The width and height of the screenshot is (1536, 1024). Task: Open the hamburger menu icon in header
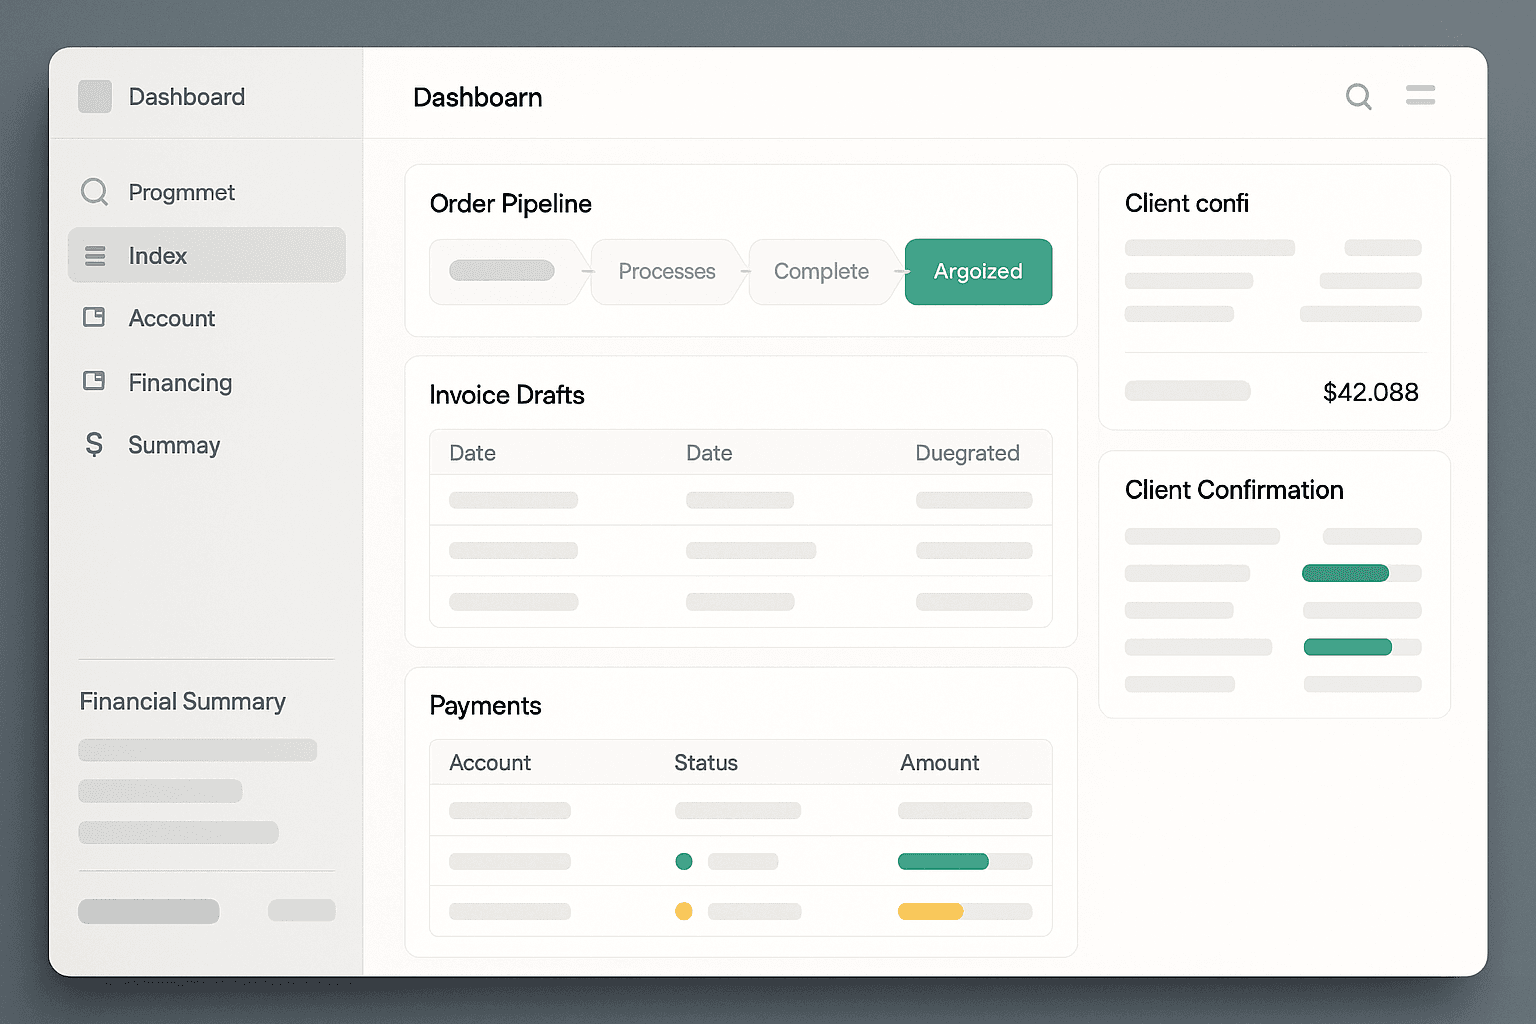click(1420, 95)
